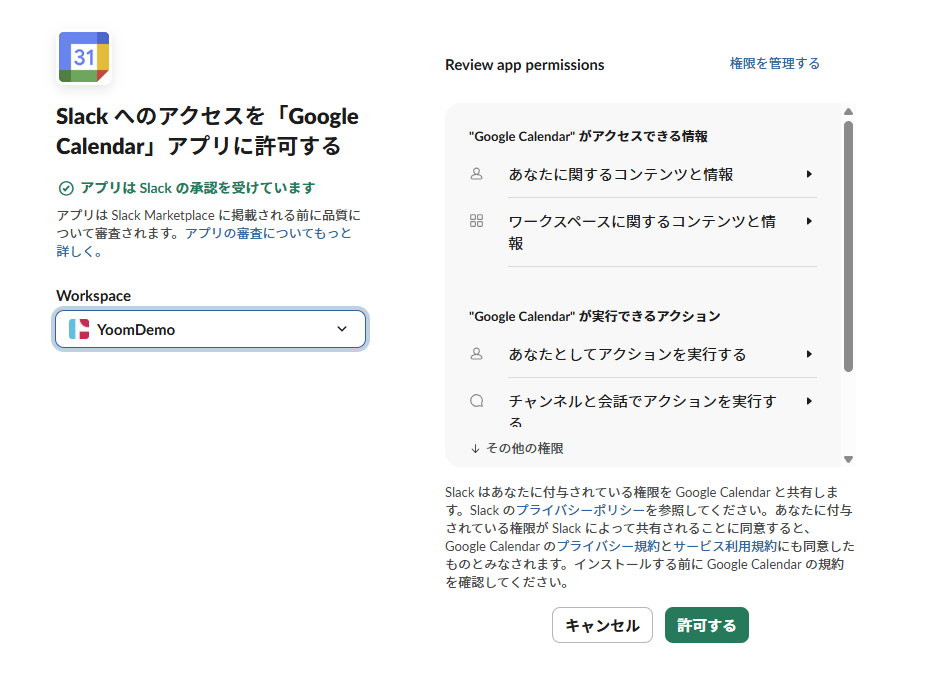Click the YoomDemo workspace logo icon
925x675 pixels.
(79, 329)
